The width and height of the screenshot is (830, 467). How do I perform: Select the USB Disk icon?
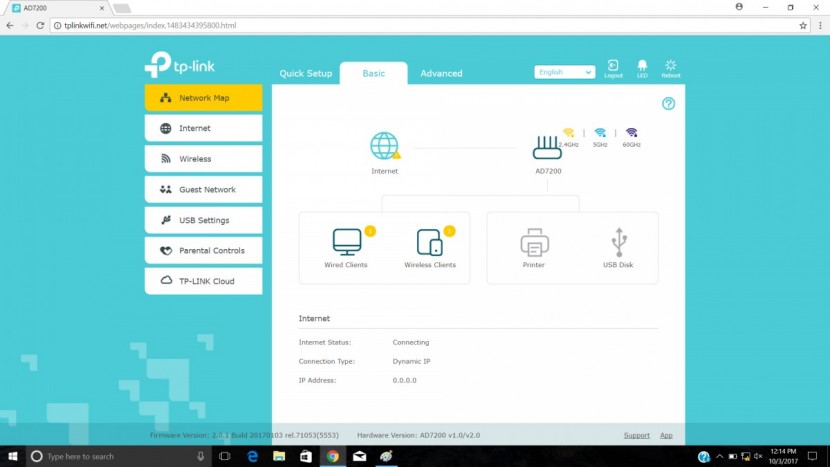click(x=619, y=243)
